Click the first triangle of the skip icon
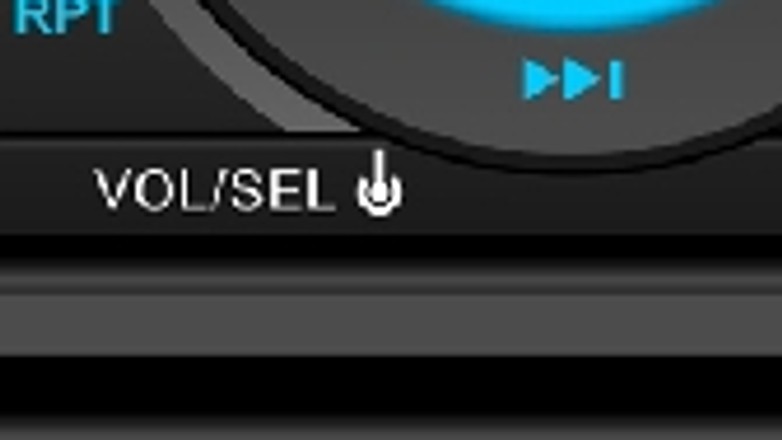 (541, 80)
